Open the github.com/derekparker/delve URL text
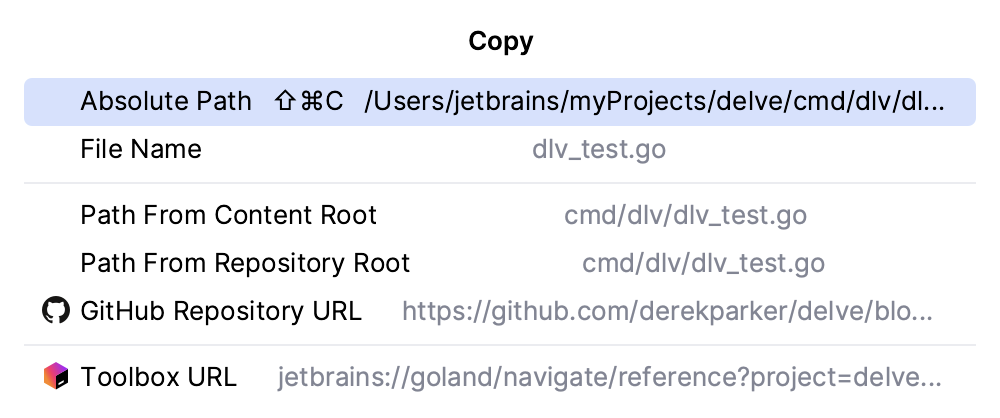1000x418 pixels. (x=667, y=311)
